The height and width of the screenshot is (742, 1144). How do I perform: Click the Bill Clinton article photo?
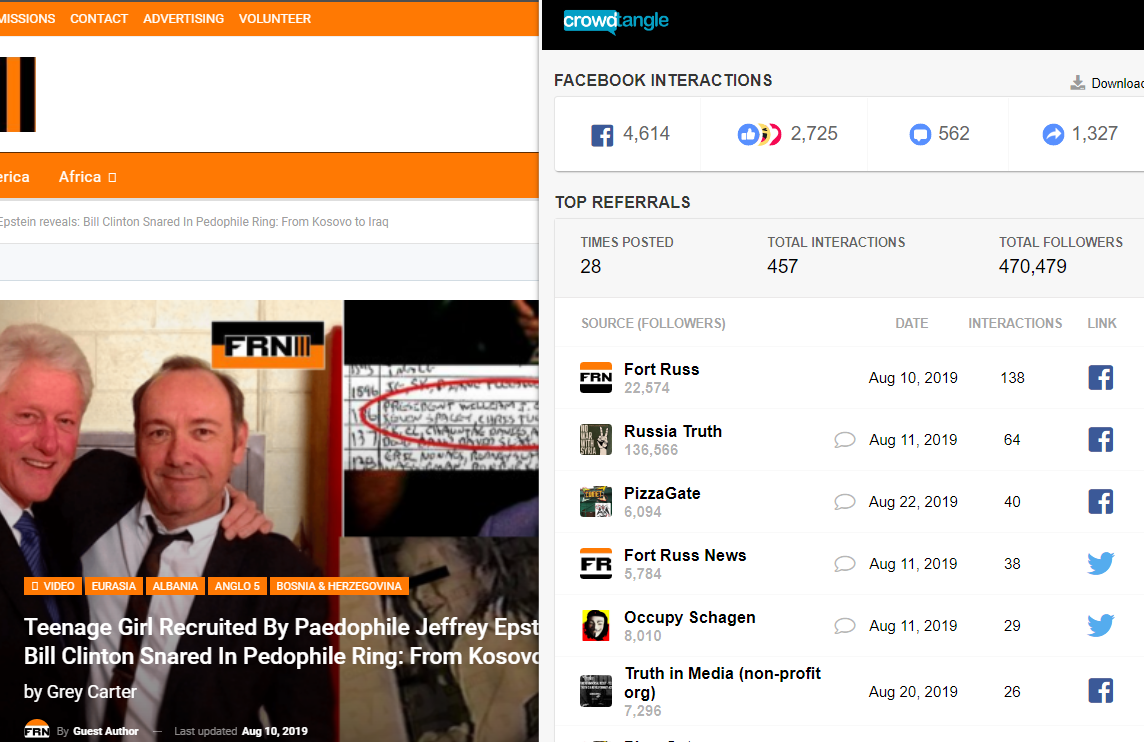[x=269, y=521]
